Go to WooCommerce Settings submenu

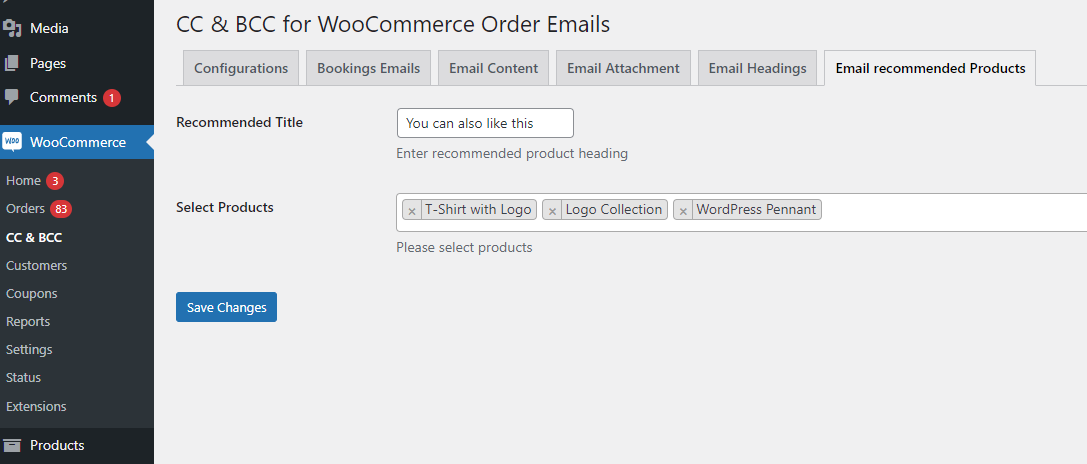pos(29,350)
